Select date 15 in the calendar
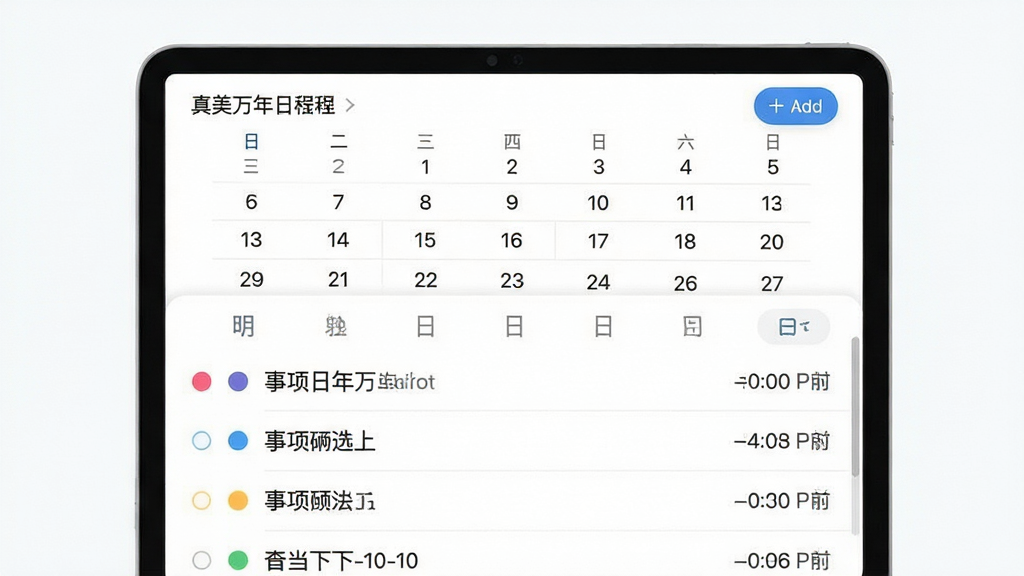The width and height of the screenshot is (1024, 576). pyautogui.click(x=425, y=240)
